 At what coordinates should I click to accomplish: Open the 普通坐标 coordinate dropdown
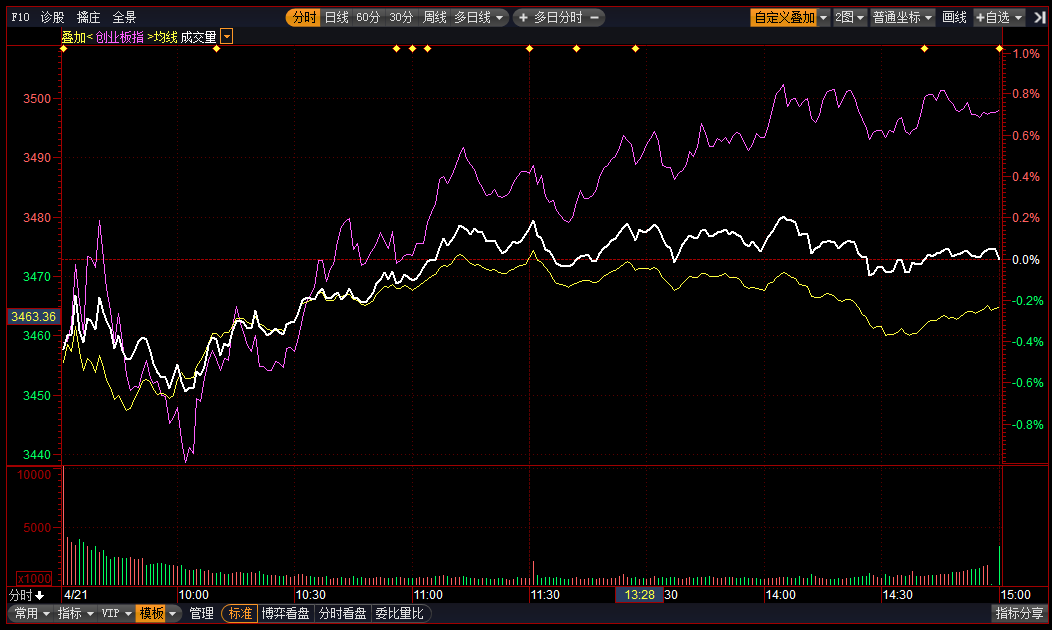[902, 17]
